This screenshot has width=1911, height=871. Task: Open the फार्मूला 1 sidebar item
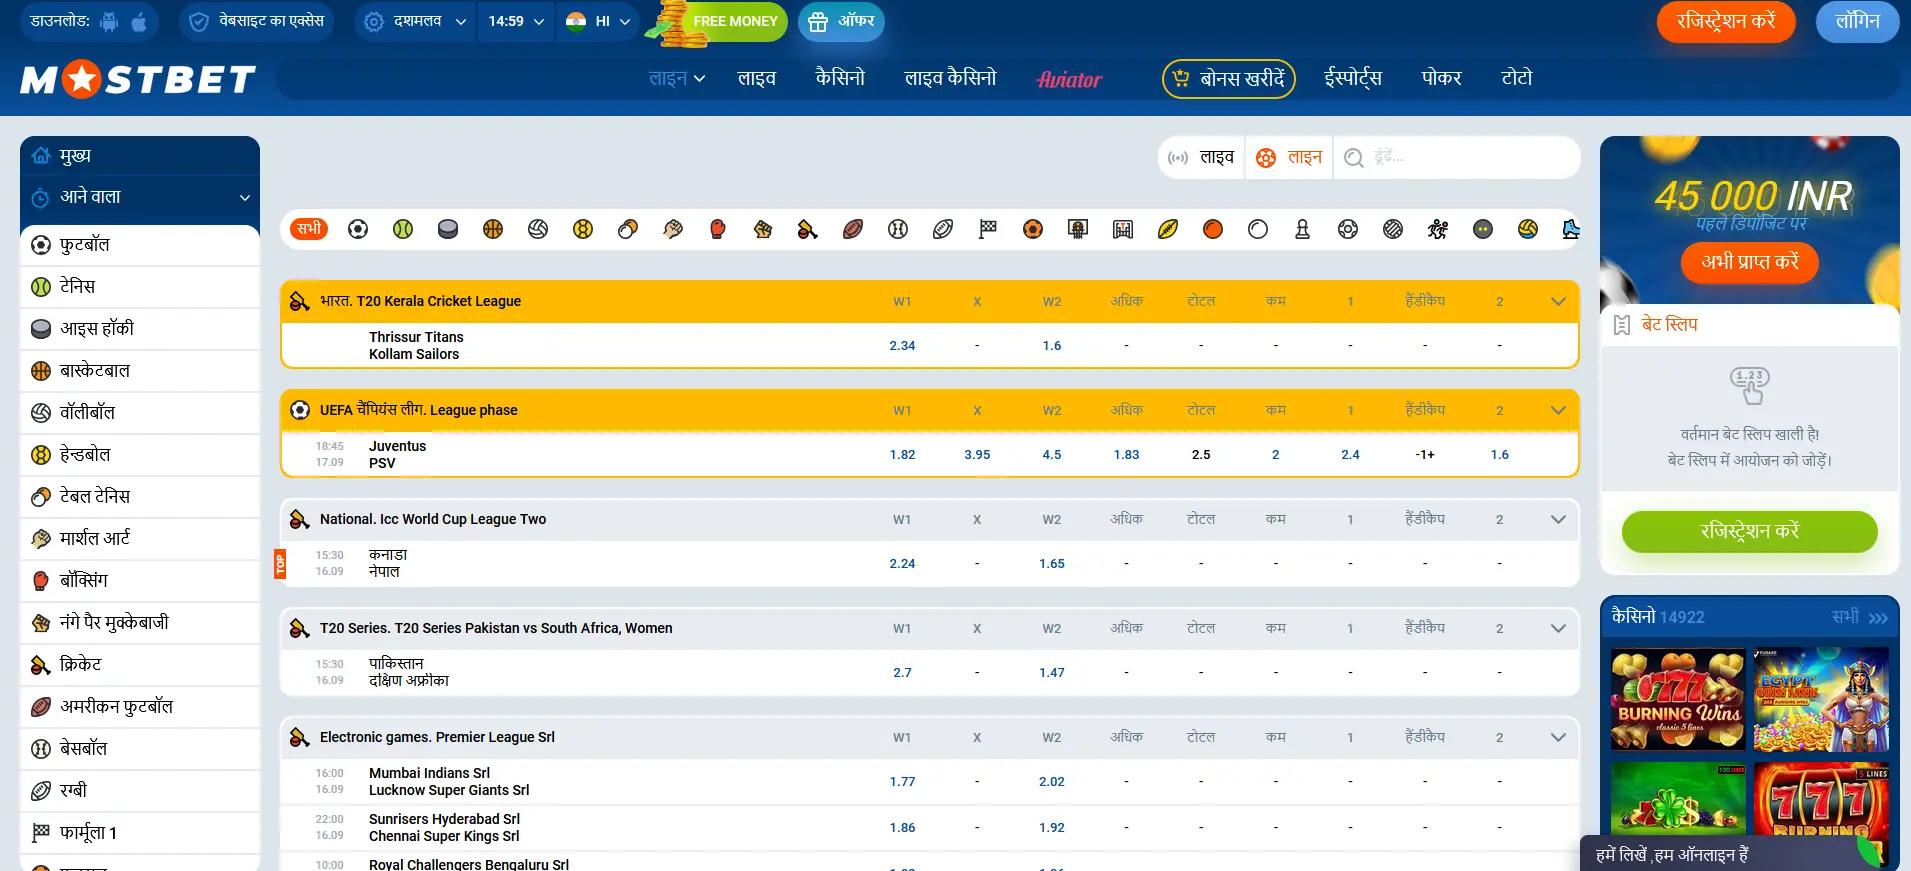click(140, 833)
